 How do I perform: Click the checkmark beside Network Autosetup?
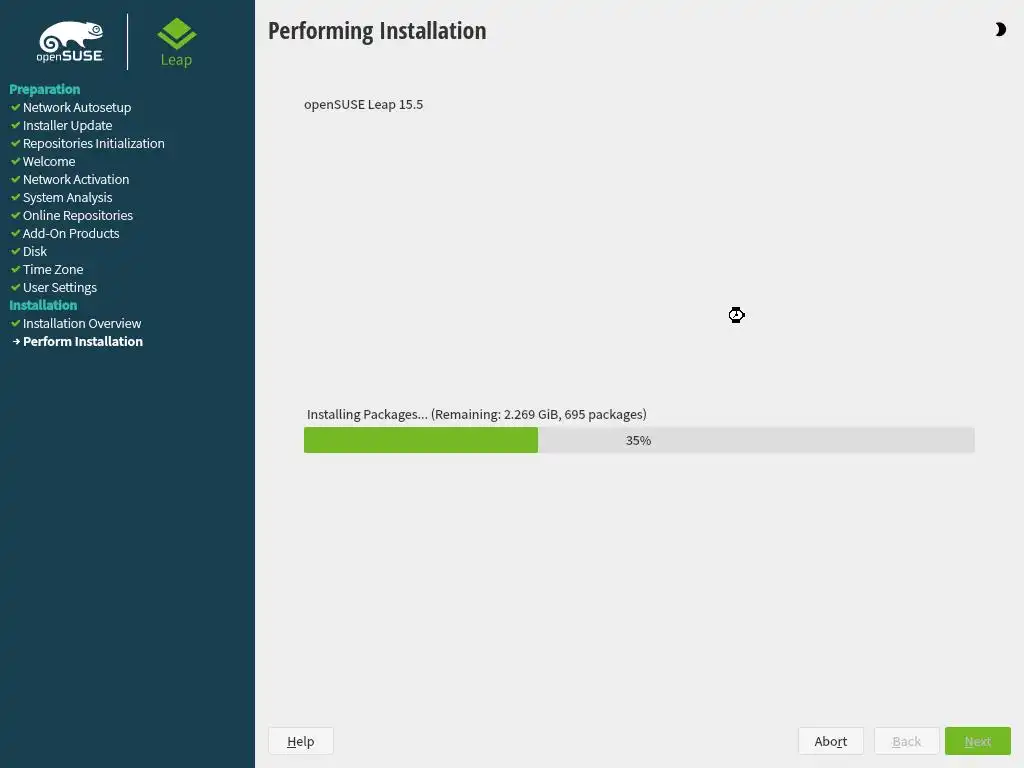(15, 107)
